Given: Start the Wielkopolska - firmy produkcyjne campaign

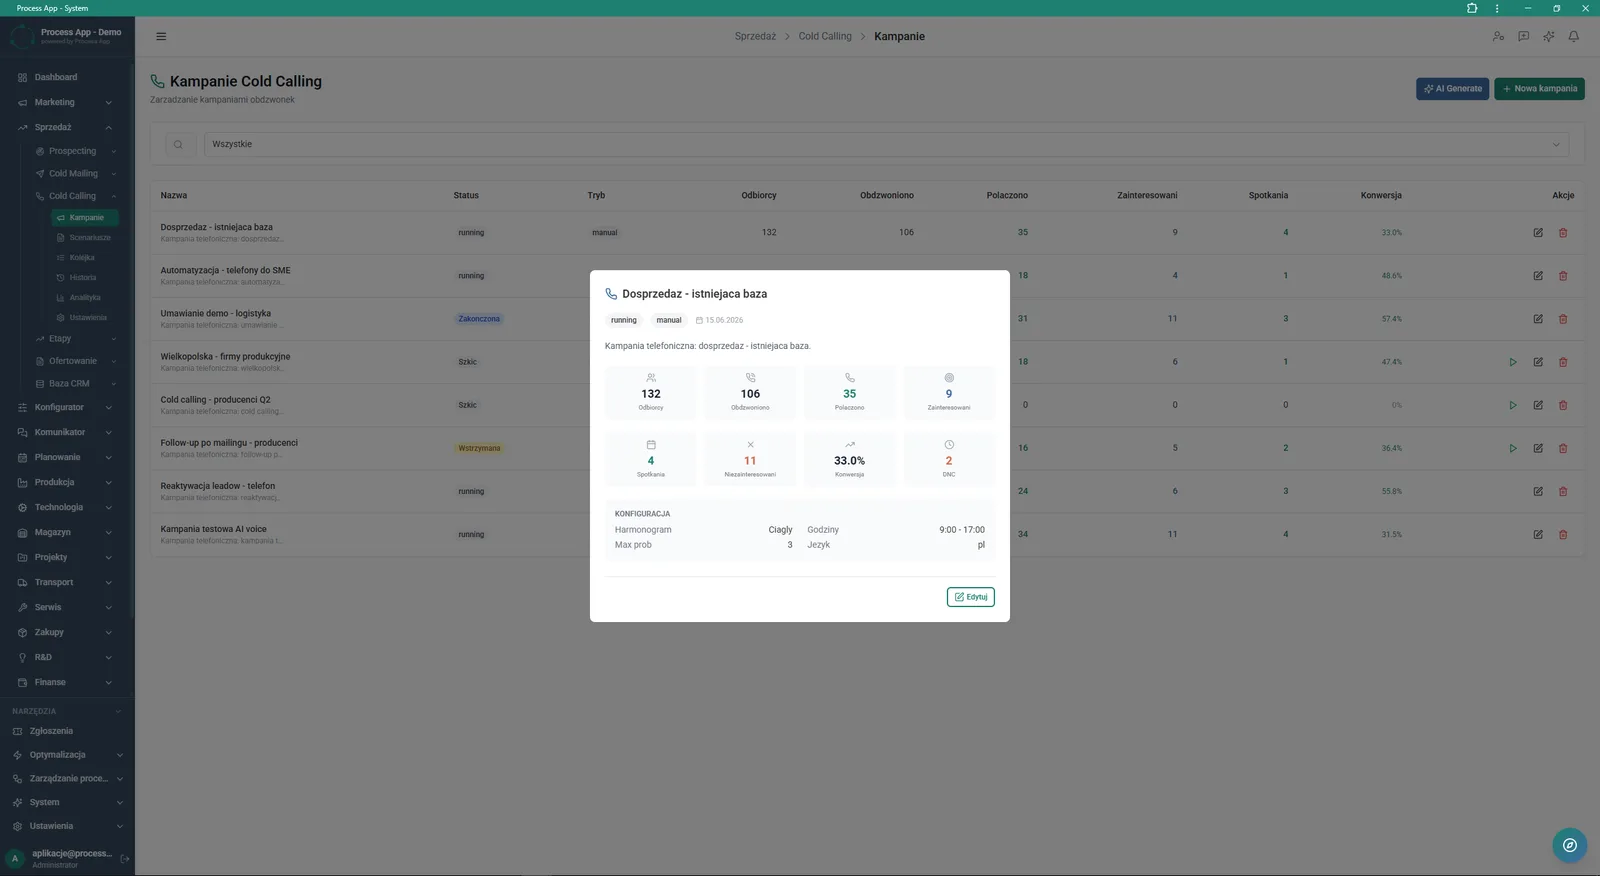Looking at the screenshot, I should [x=1513, y=362].
